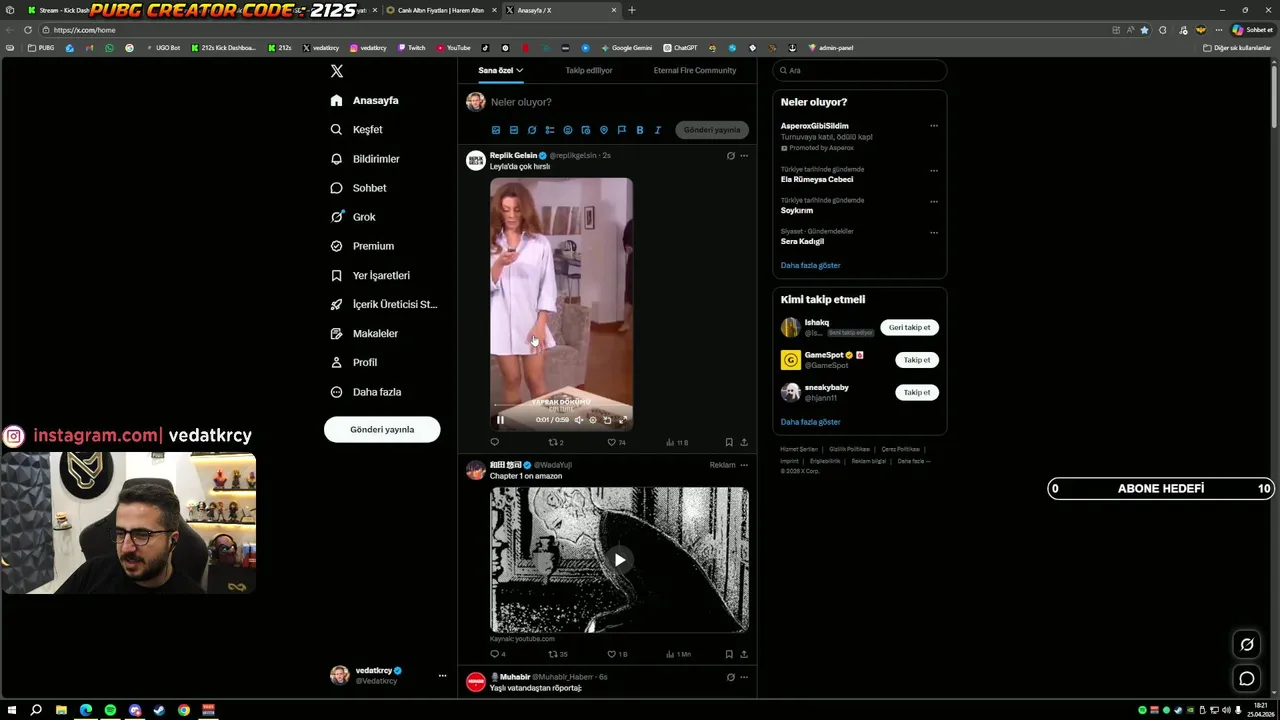This screenshot has width=1280, height=720.
Task: Open İçerik Üreticisi Stüdyosu item
Action: click(x=384, y=304)
